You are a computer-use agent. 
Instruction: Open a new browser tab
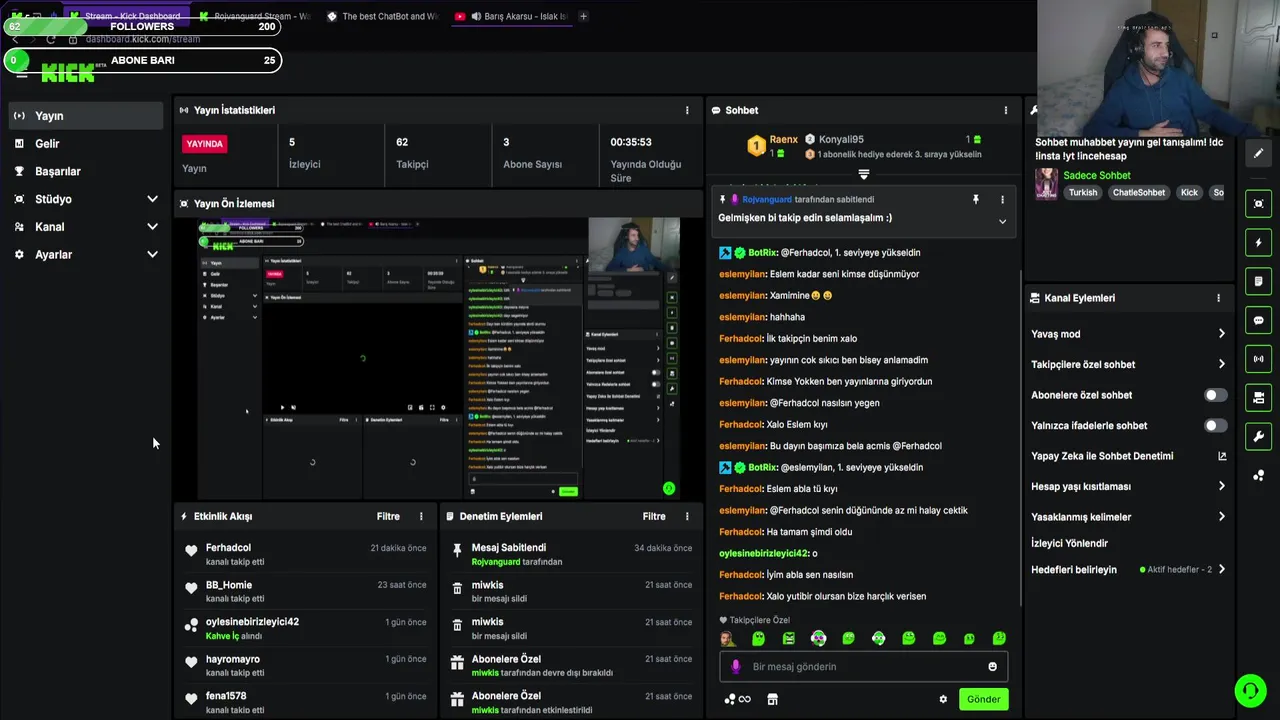[584, 16]
